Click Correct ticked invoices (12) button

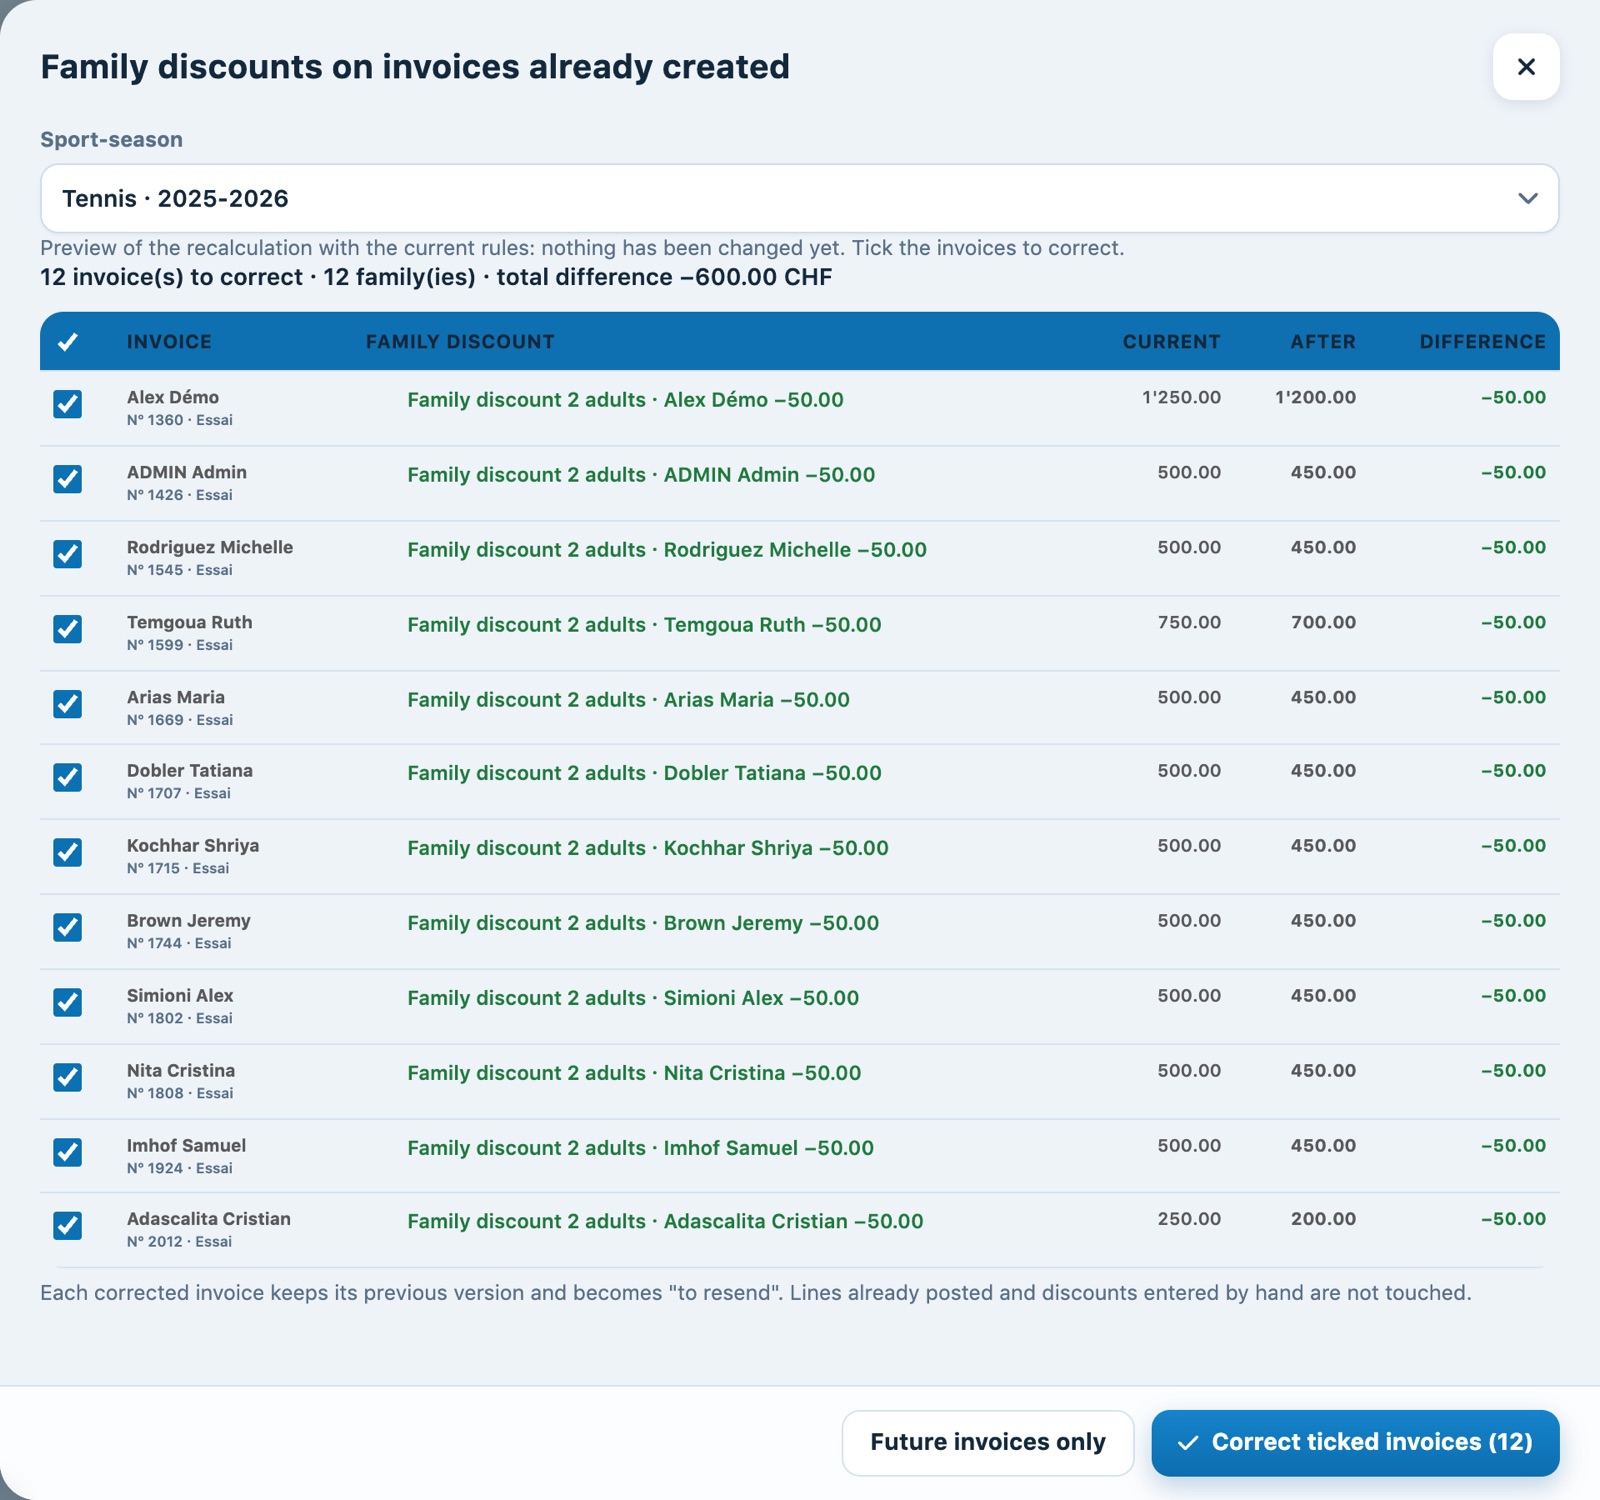click(1355, 1442)
